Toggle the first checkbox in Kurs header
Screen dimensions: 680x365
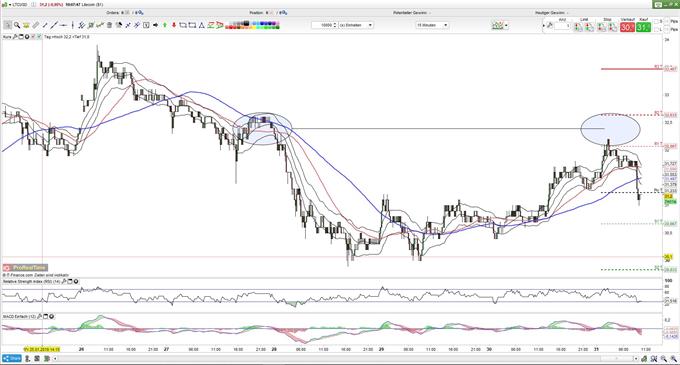tap(33, 37)
